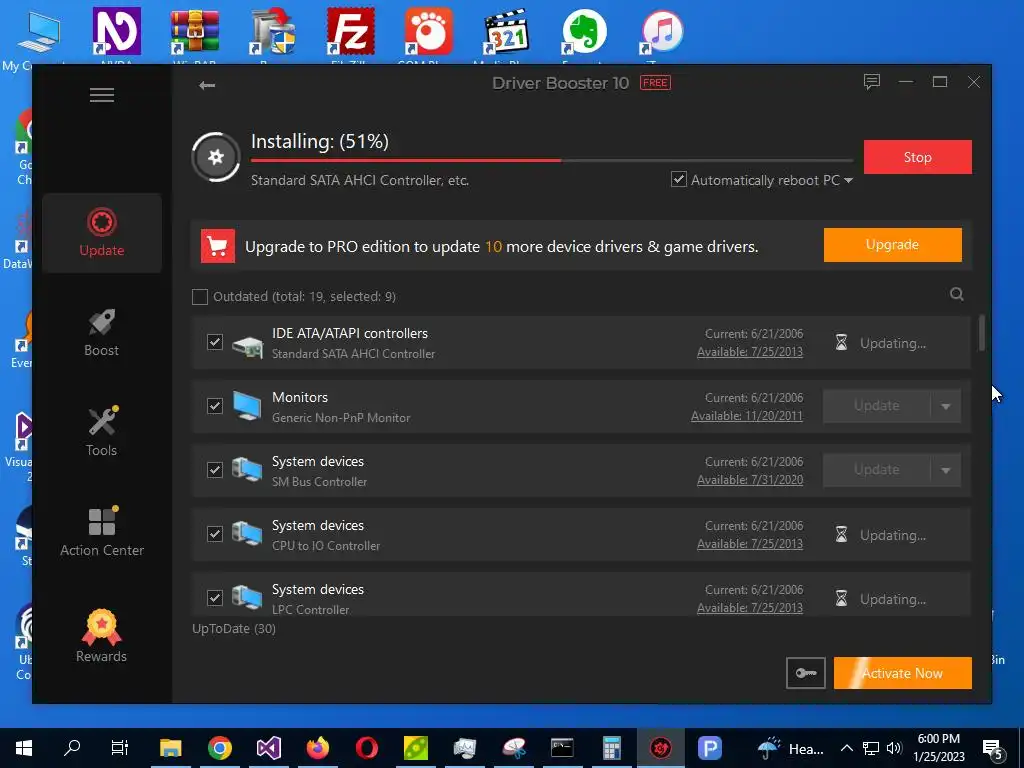Go back with the left arrow
The height and width of the screenshot is (768, 1024).
point(207,85)
